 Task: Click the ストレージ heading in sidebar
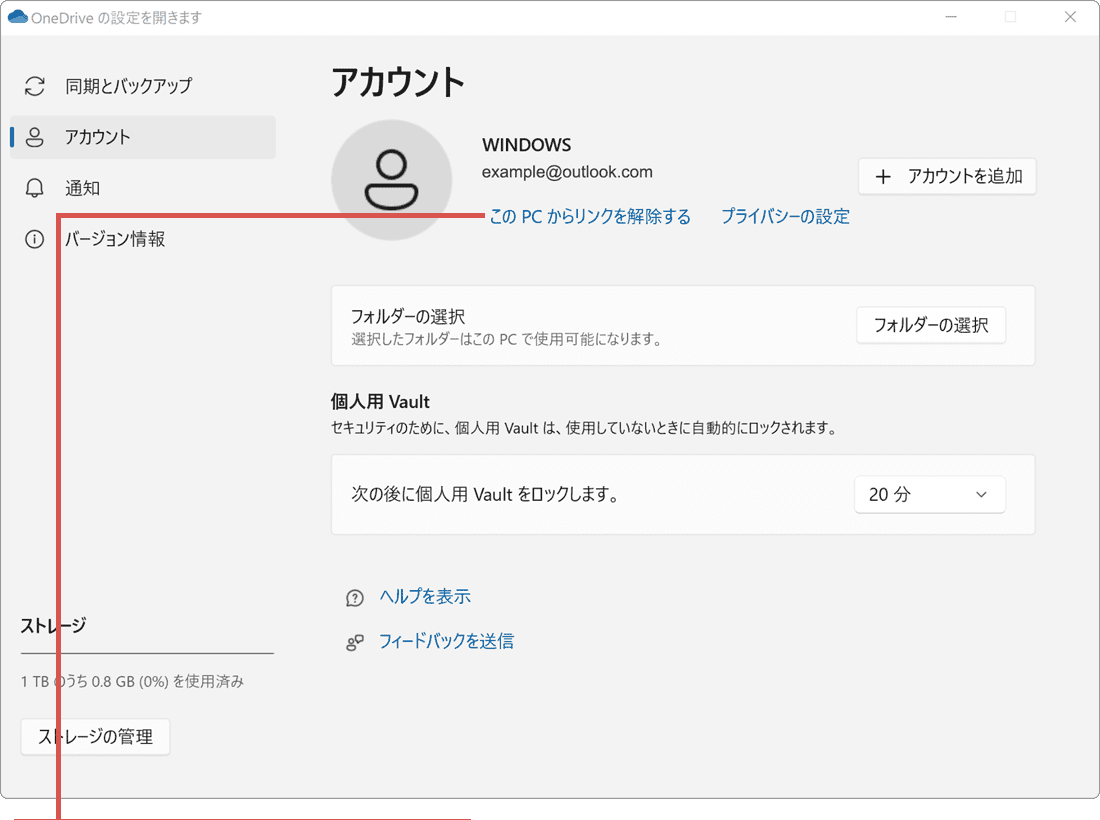pyautogui.click(x=53, y=626)
